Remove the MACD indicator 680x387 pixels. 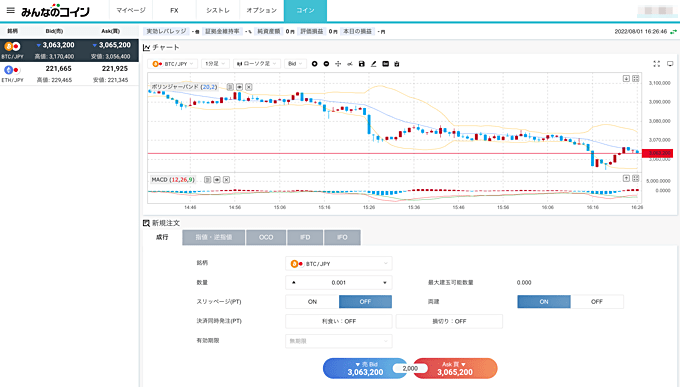(226, 180)
